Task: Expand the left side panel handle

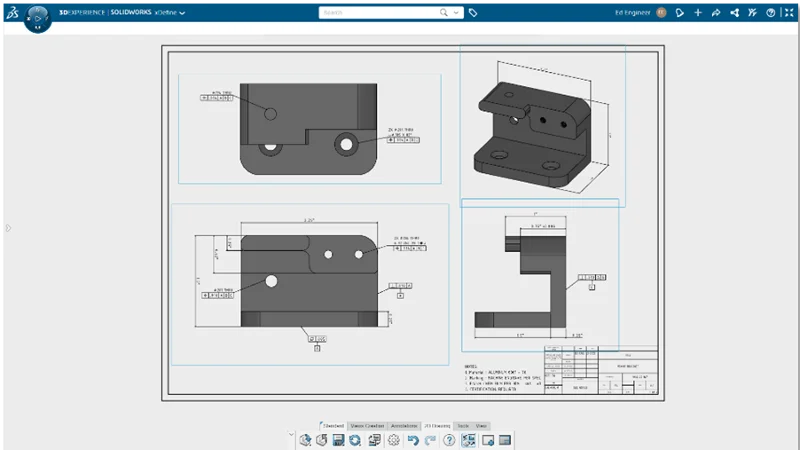Action: pos(7,228)
